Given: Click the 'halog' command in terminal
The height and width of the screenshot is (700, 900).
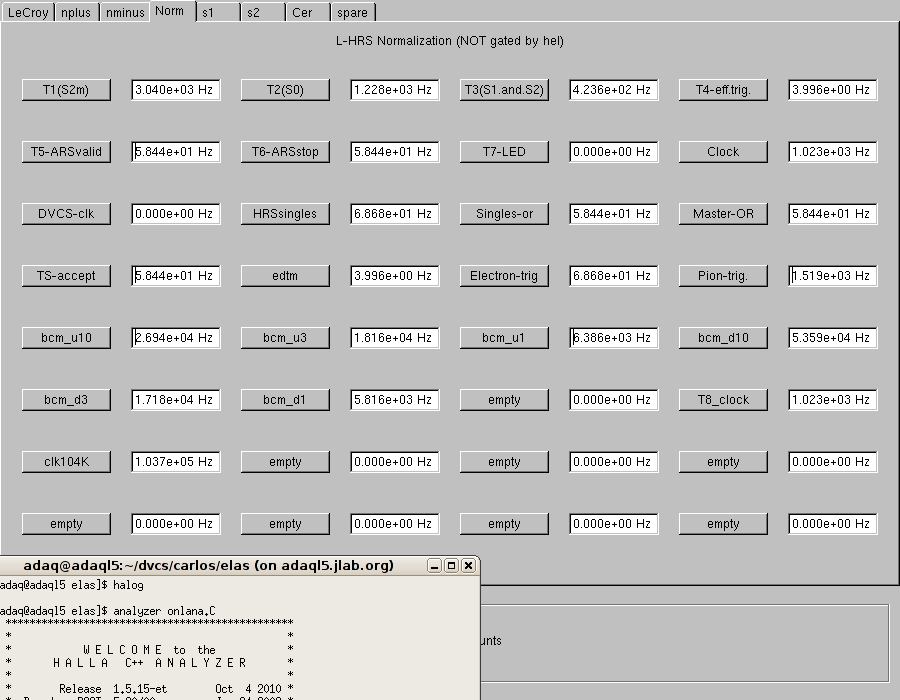Looking at the screenshot, I should click(x=128, y=585).
